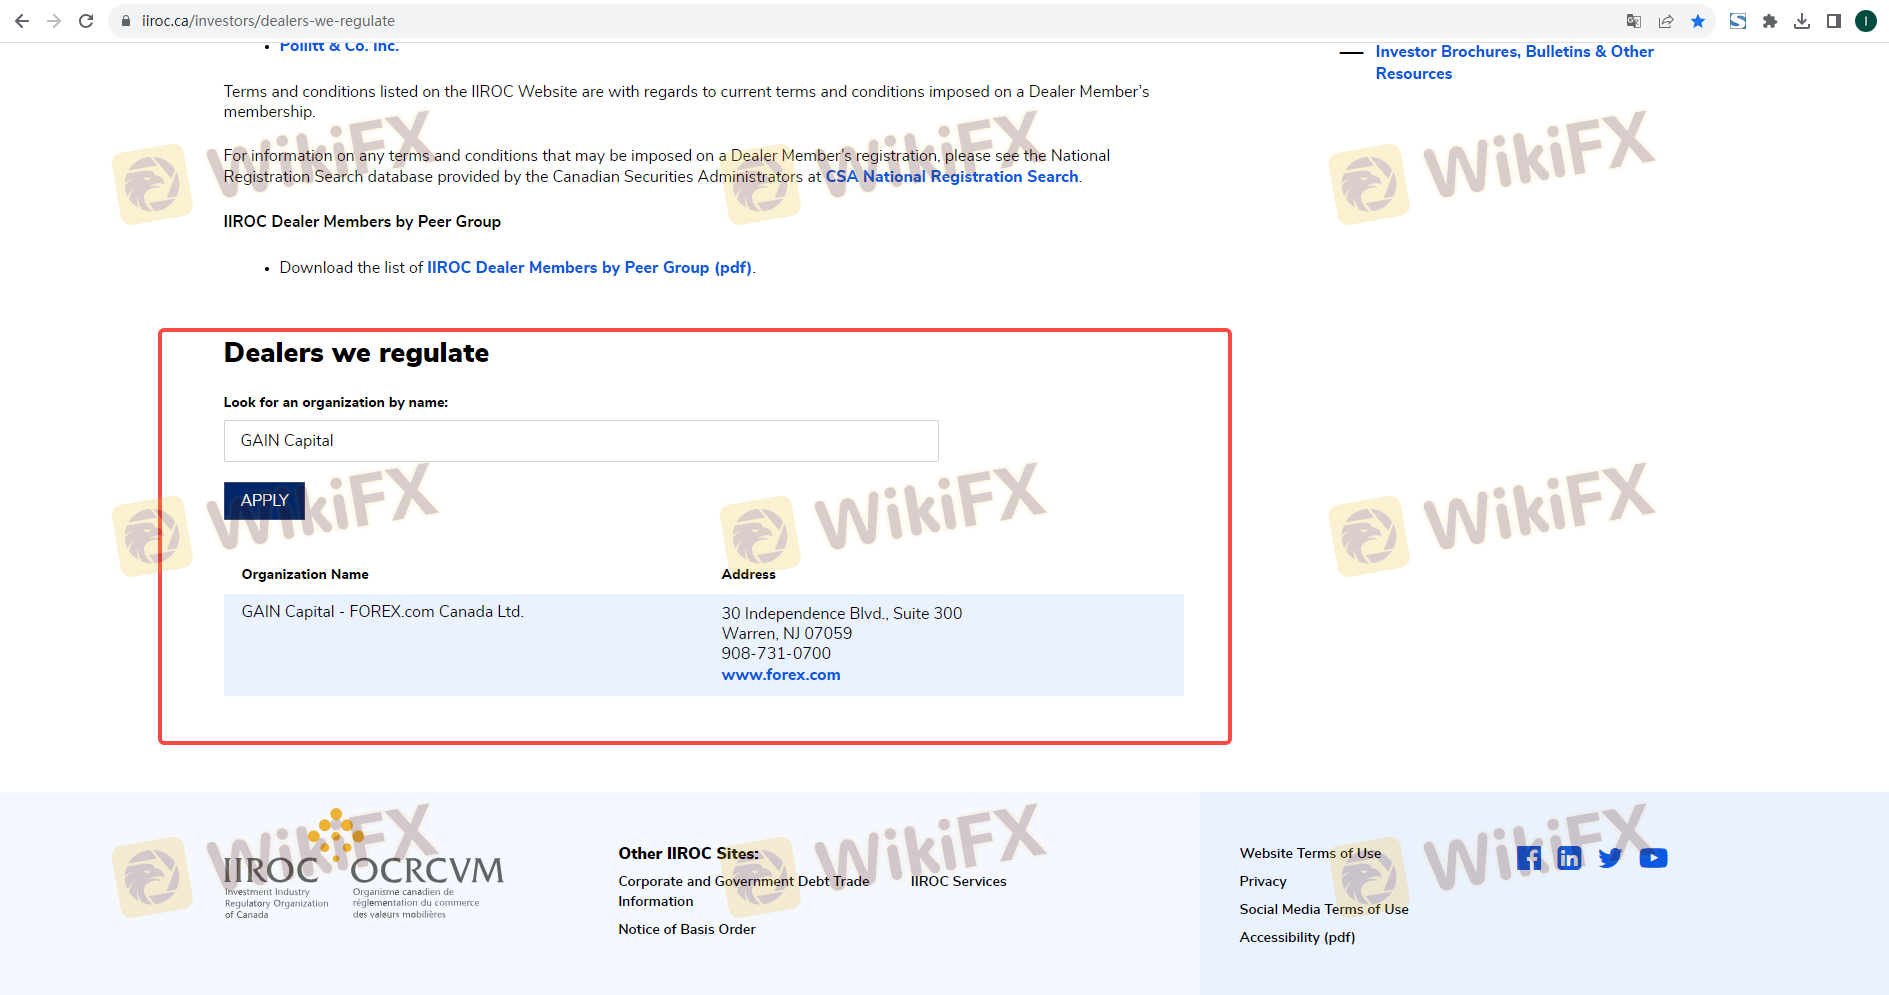Open the IIROC Services footer link
This screenshot has width=1889, height=995.
pos(958,881)
